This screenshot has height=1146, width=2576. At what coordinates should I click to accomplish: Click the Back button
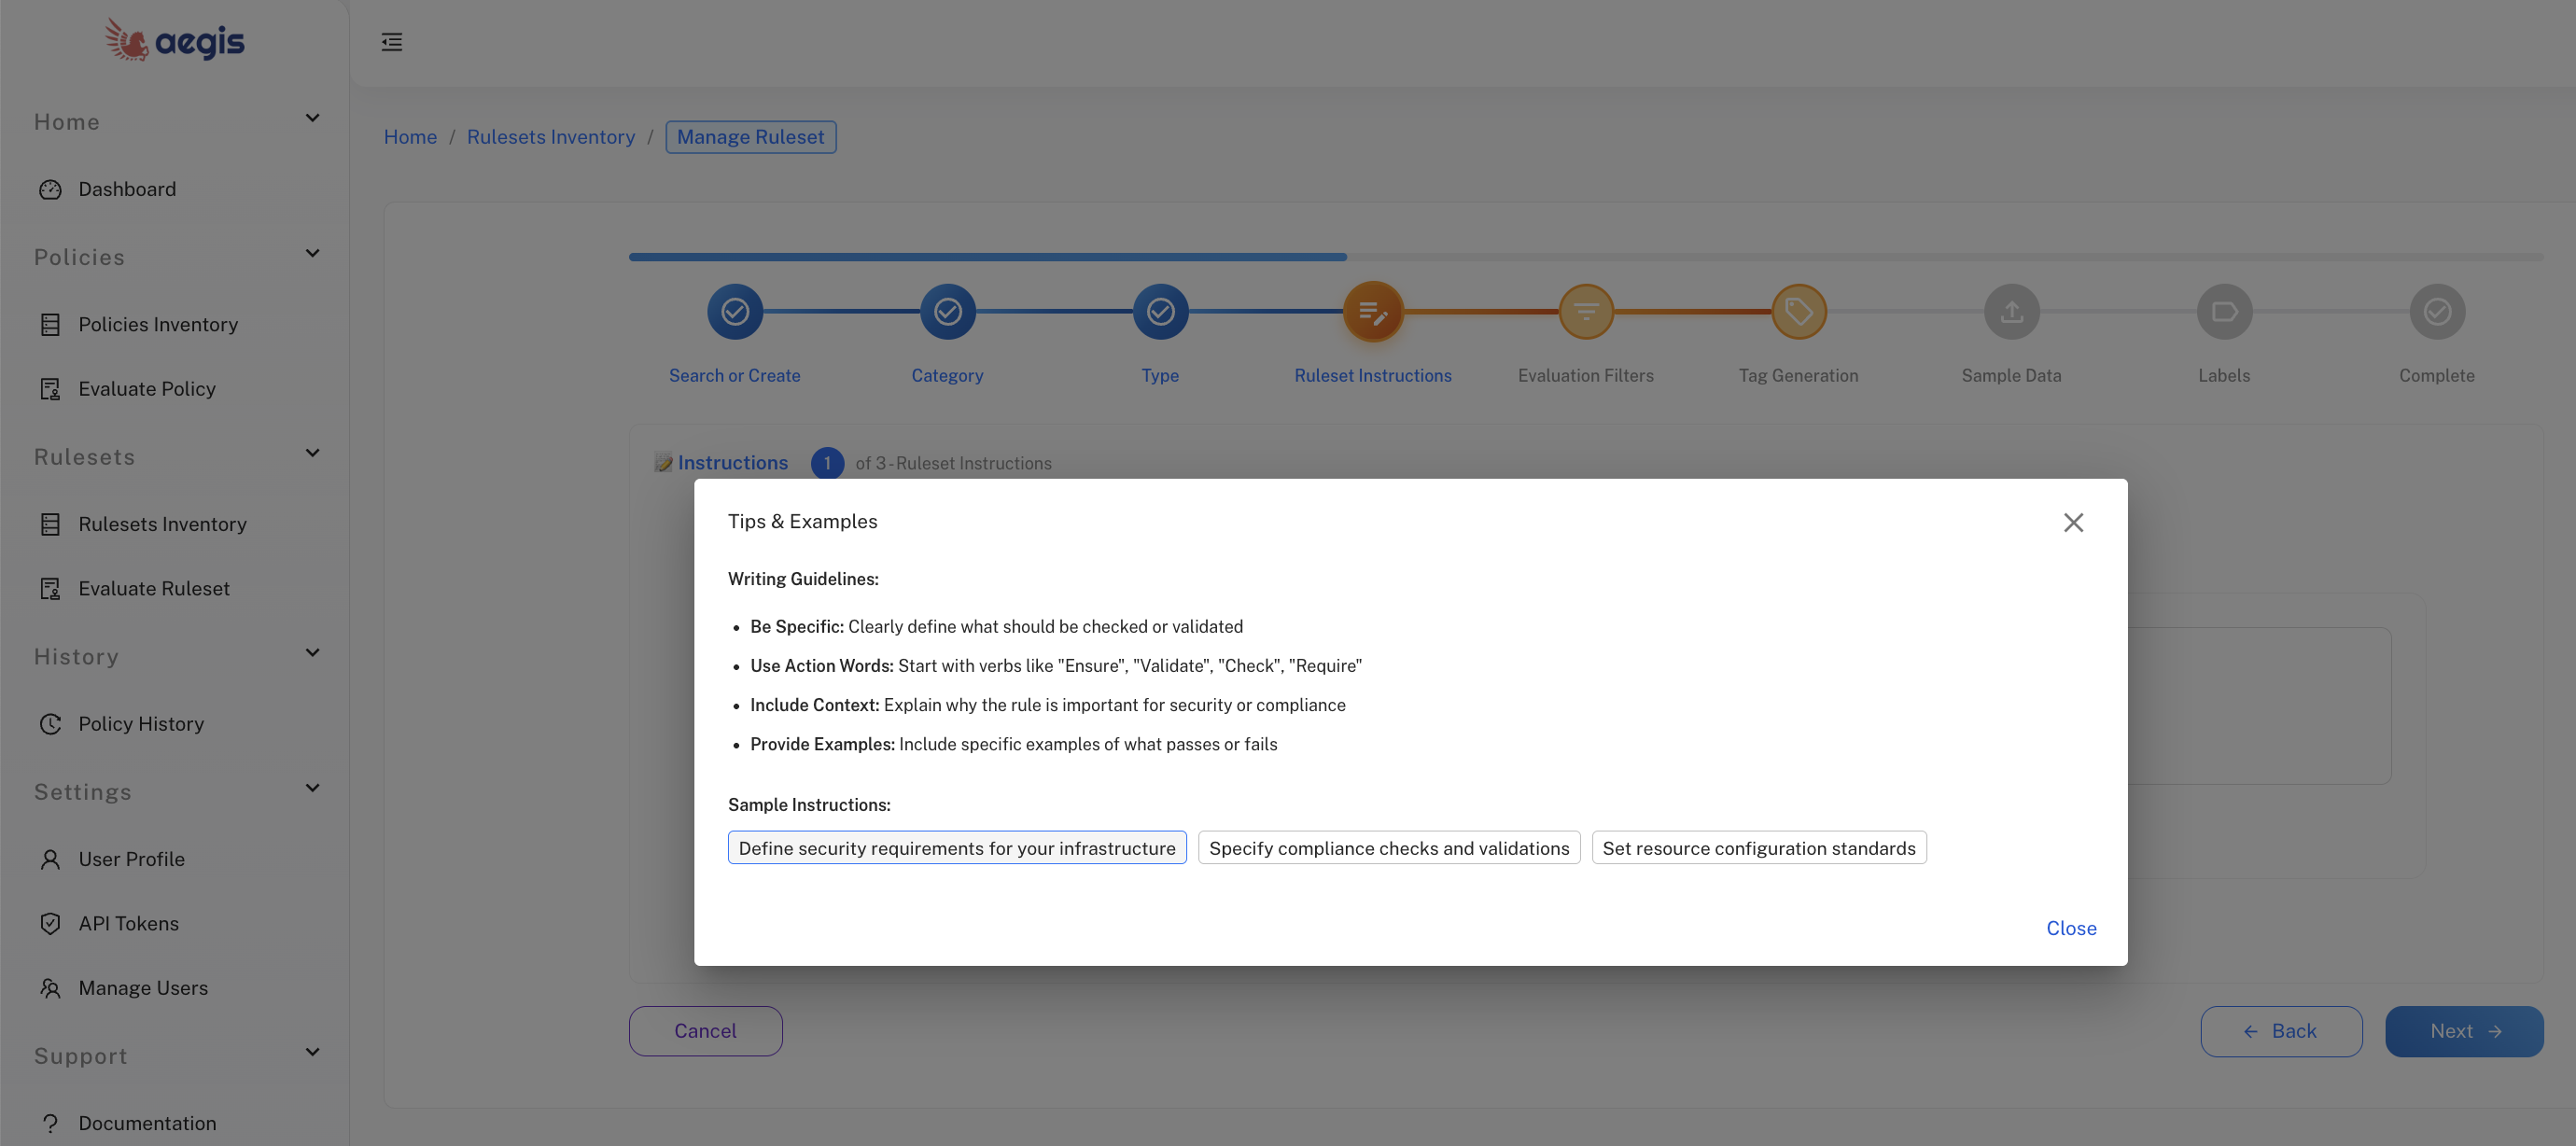click(2281, 1031)
